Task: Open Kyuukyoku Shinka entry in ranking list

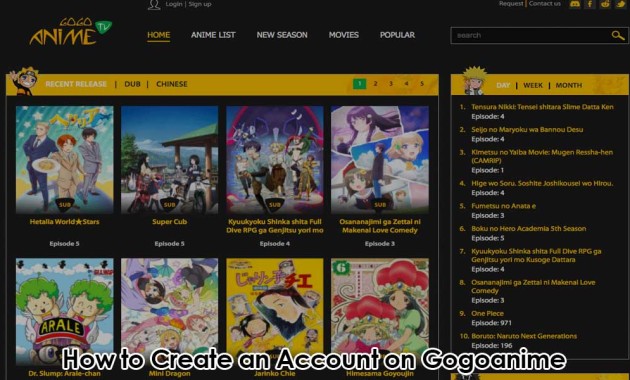Action: coord(536,255)
